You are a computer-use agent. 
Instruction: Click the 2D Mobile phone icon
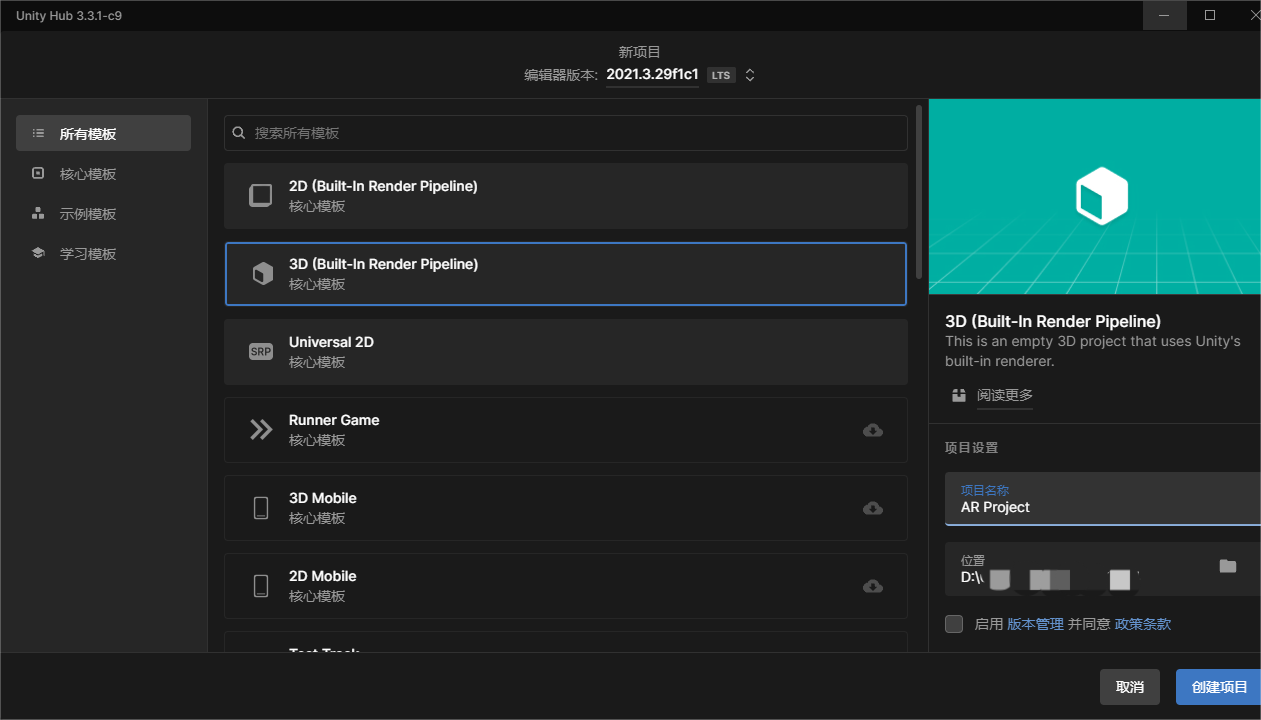[261, 586]
